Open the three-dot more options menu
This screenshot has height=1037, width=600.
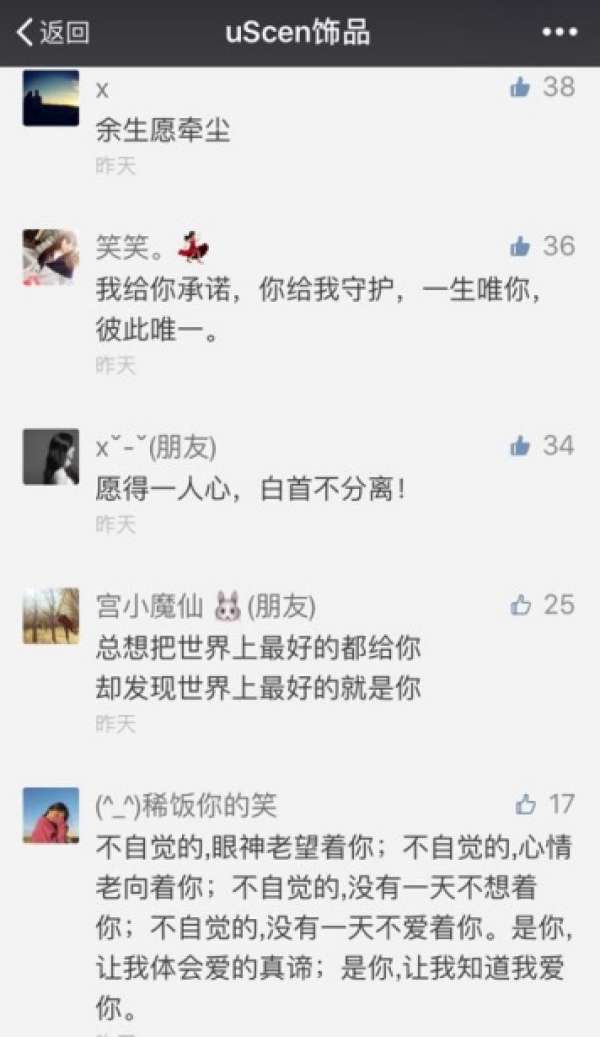point(560,32)
